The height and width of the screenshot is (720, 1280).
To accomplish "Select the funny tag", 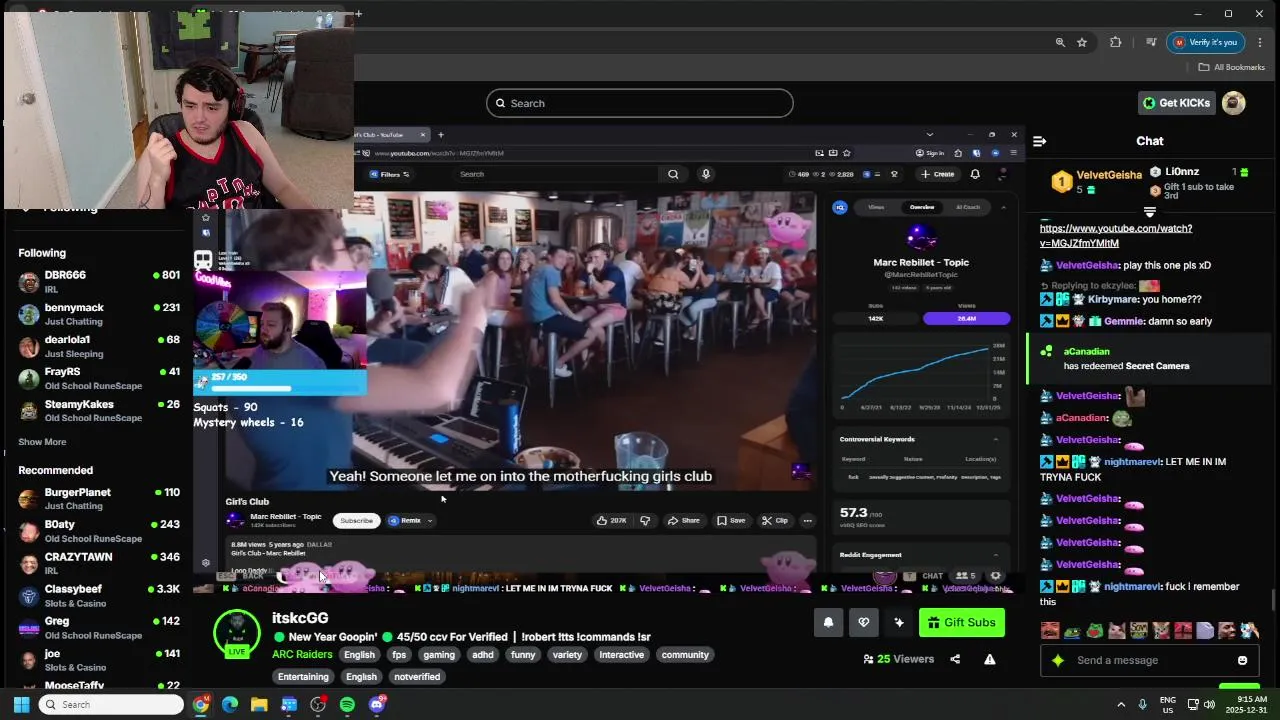I will click(523, 655).
